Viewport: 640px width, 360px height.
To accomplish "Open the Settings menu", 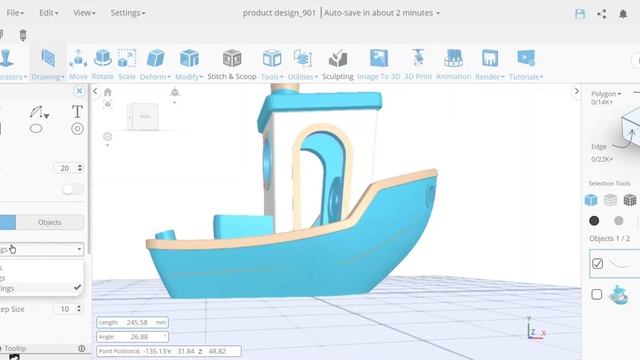I will 128,13.
